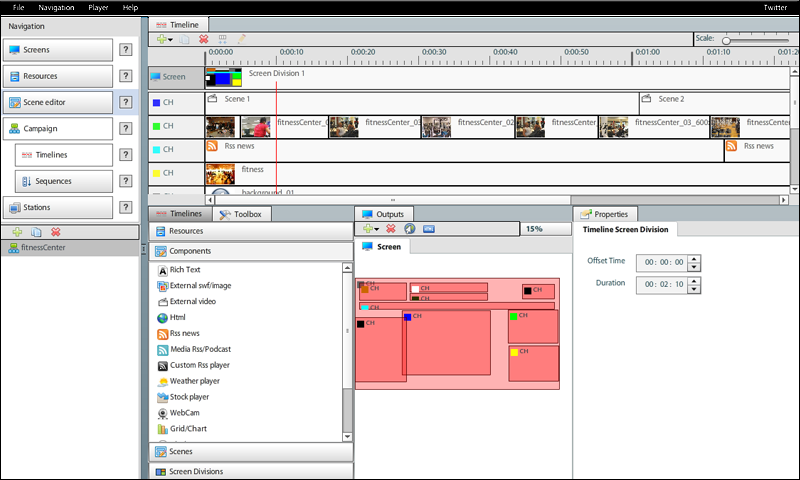Open the add dropdown in Timeline toolbar
Screen dimensions: 800x480
click(x=165, y=39)
